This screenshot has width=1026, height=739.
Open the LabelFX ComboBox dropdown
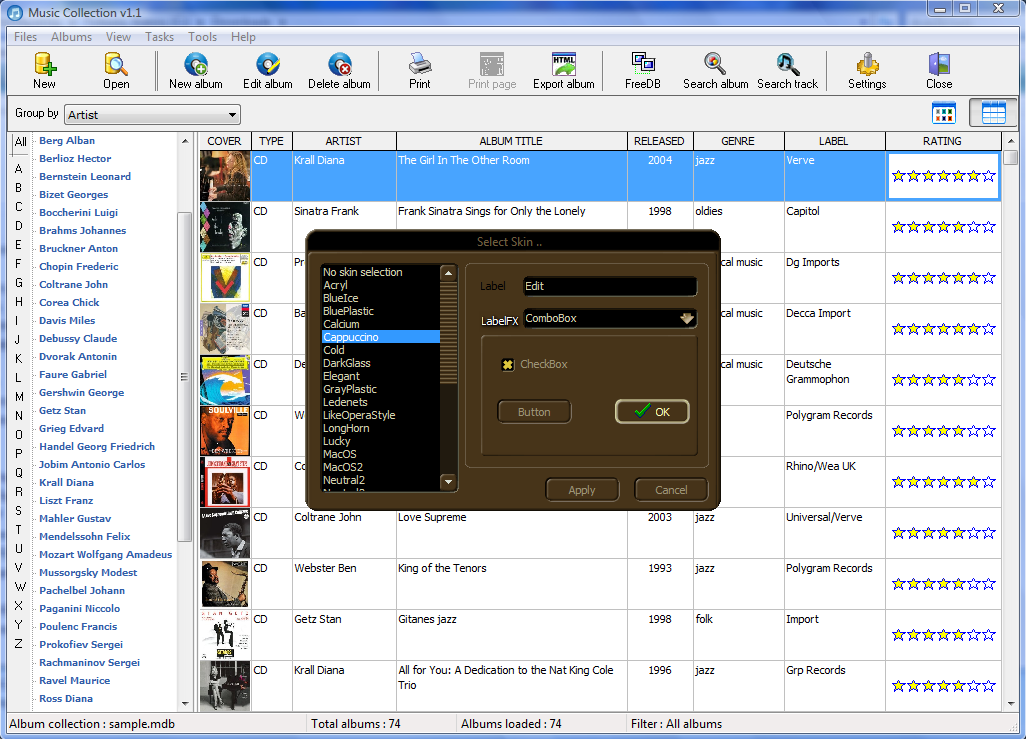686,319
